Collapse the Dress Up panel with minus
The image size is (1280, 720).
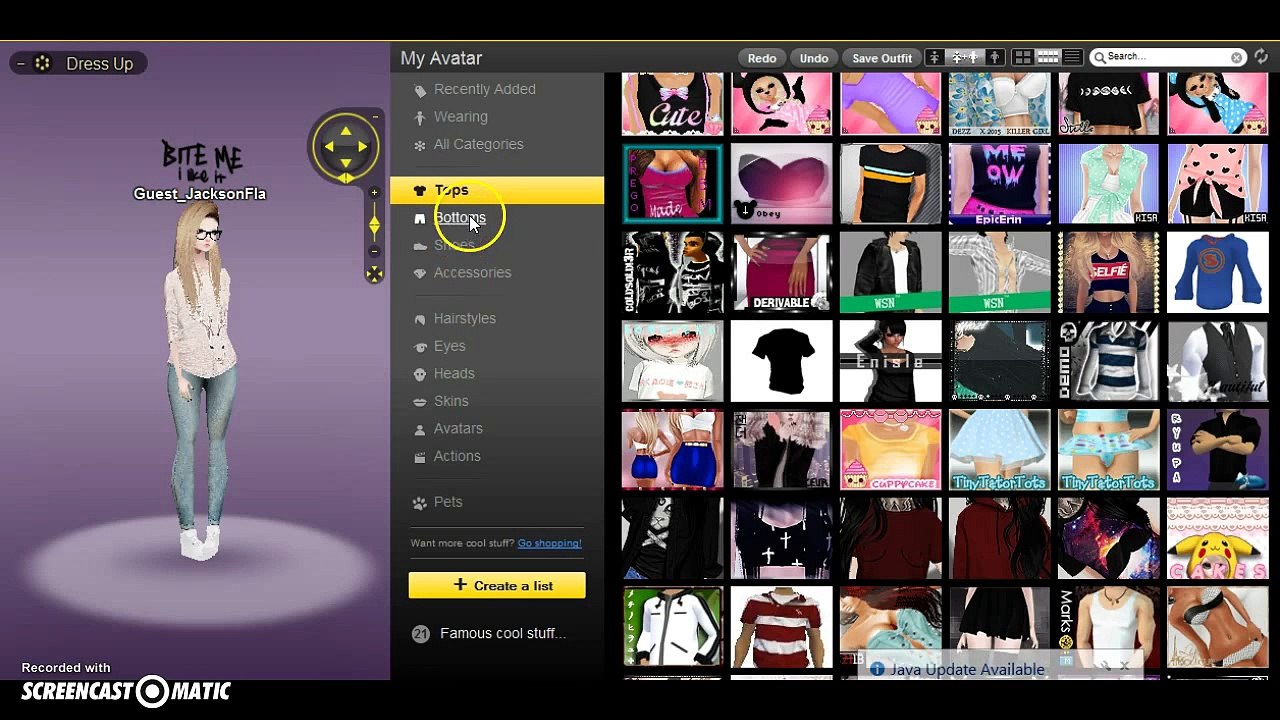(21, 63)
